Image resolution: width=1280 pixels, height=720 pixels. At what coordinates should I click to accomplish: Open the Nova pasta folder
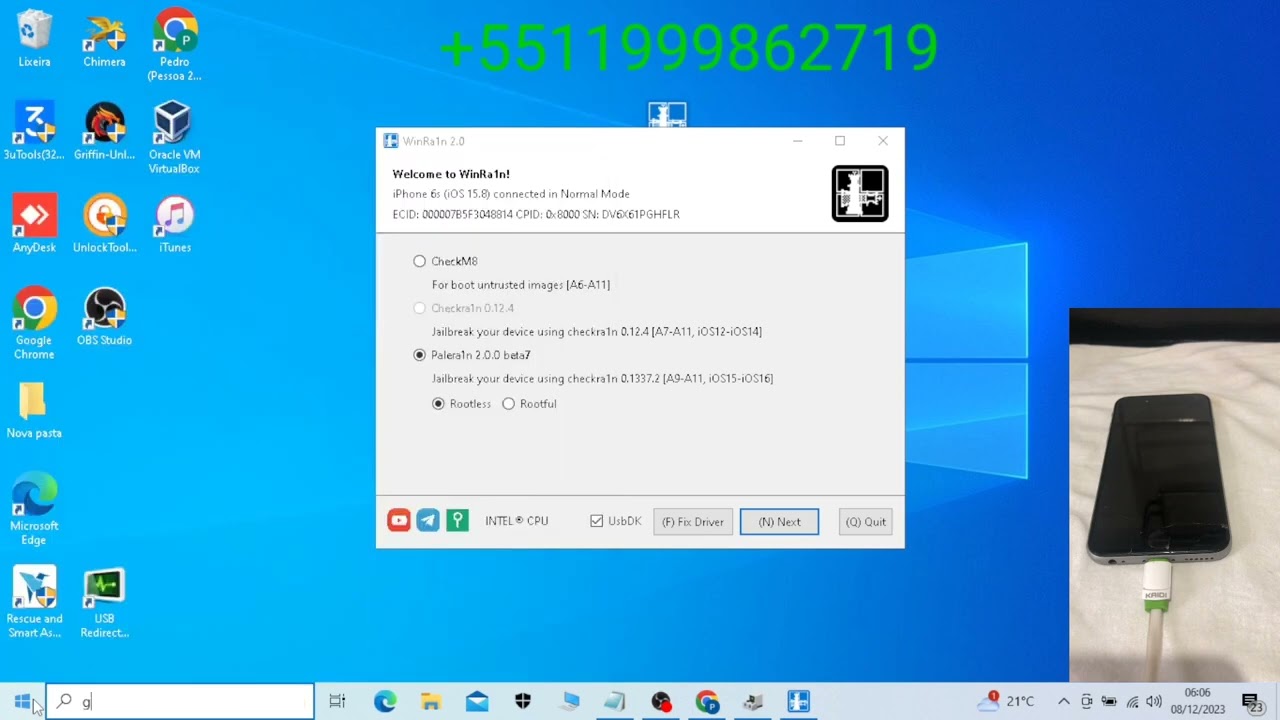(x=34, y=410)
